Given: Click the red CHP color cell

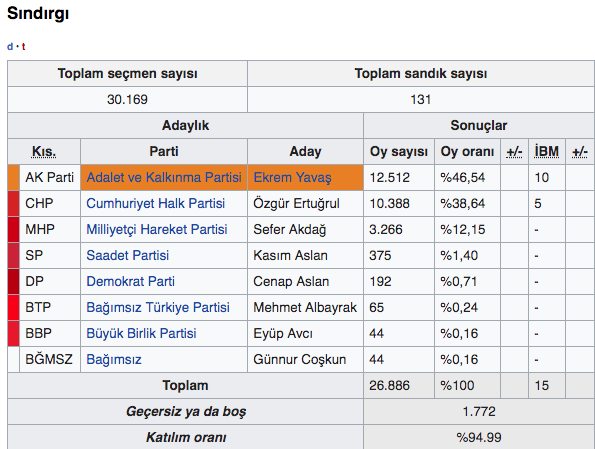Looking at the screenshot, I should [x=13, y=203].
